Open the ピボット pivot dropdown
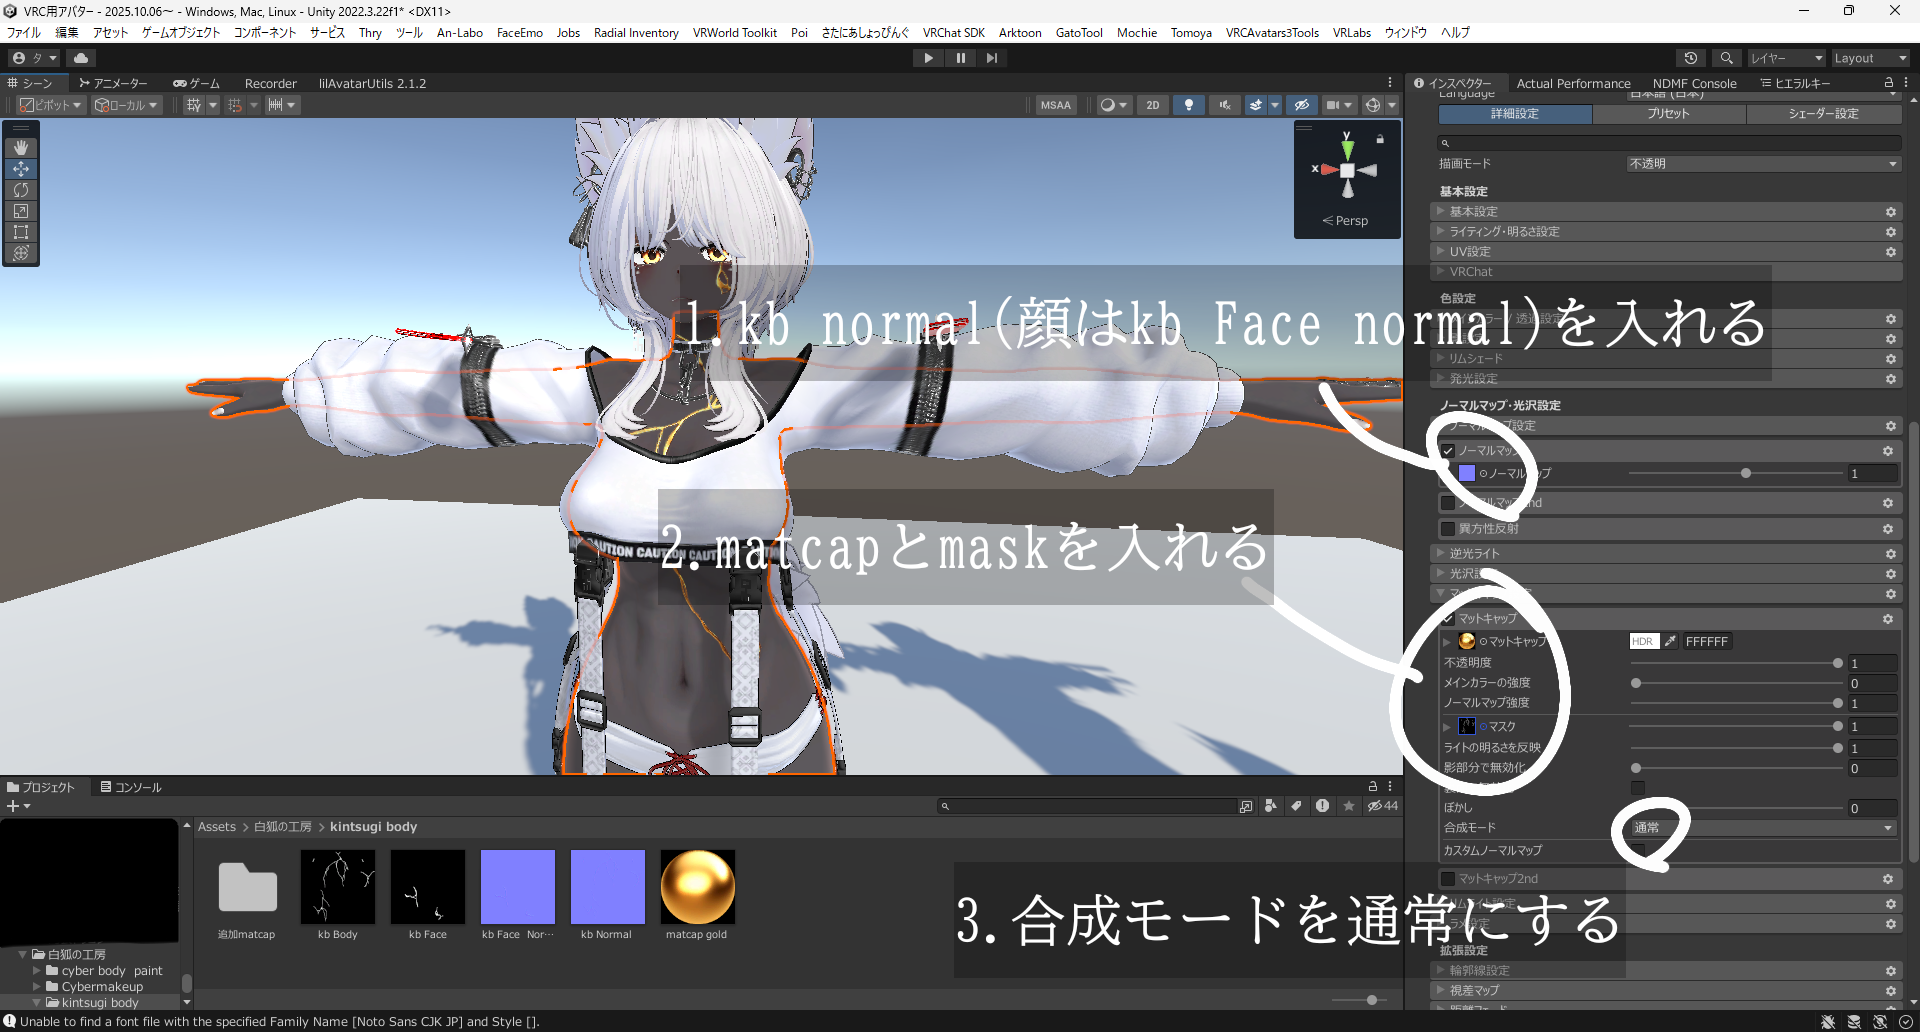The width and height of the screenshot is (1920, 1032). [51, 105]
